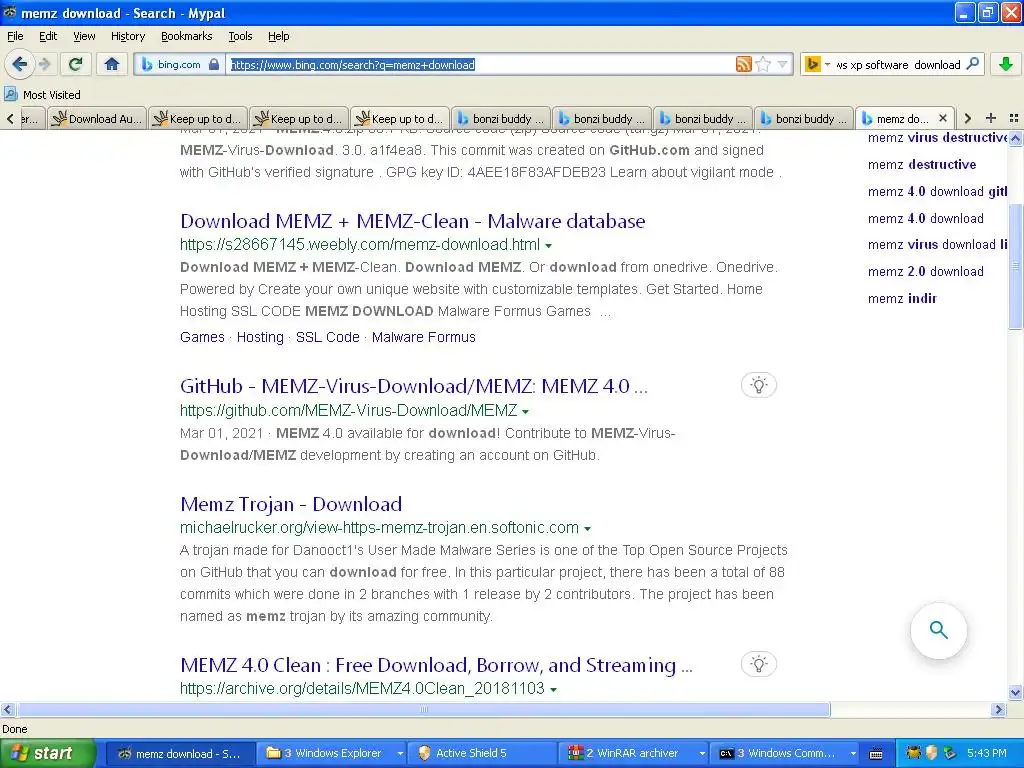Expand the archive.org URL dropdown arrow

pyautogui.click(x=554, y=690)
